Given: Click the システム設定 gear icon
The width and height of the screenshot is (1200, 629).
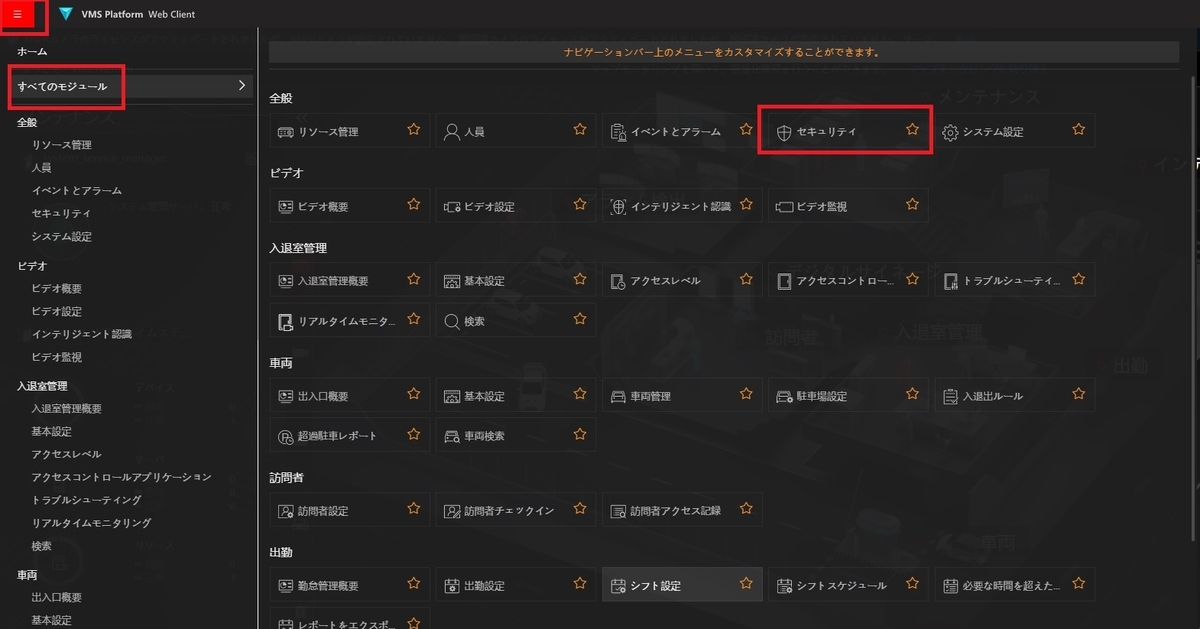Looking at the screenshot, I should coord(956,129).
